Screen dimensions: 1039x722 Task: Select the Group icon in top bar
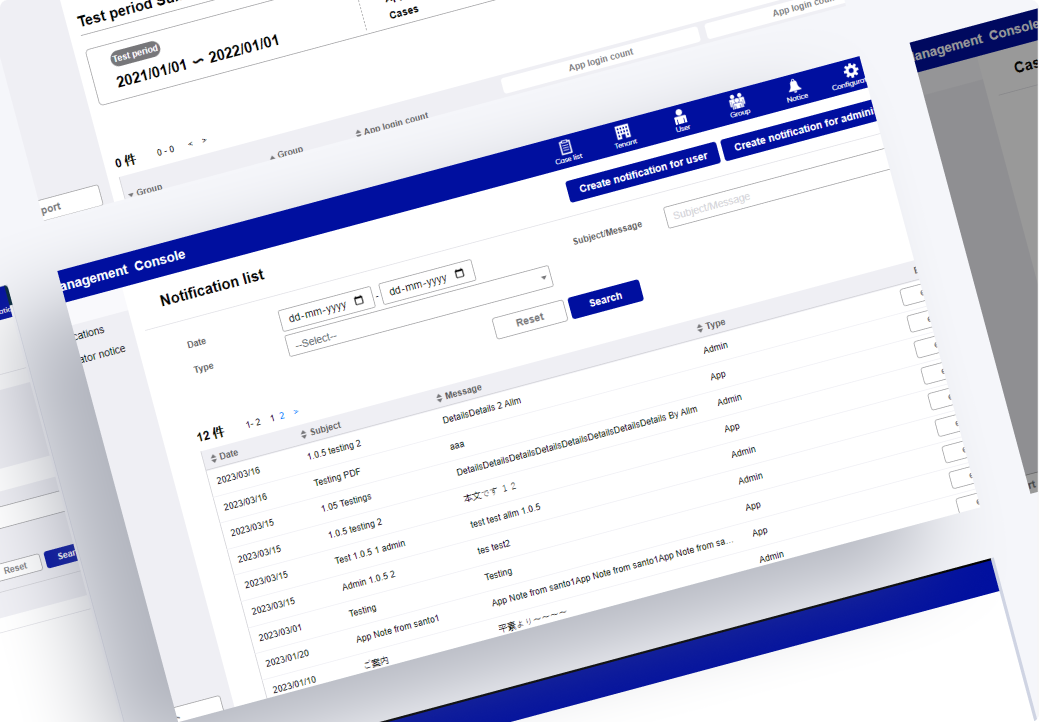[x=738, y=103]
